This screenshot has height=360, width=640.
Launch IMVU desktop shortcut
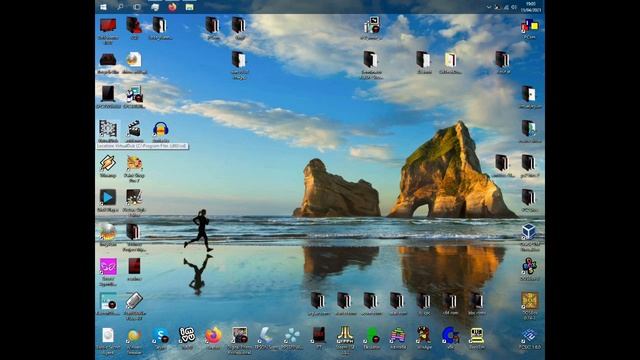tap(187, 336)
